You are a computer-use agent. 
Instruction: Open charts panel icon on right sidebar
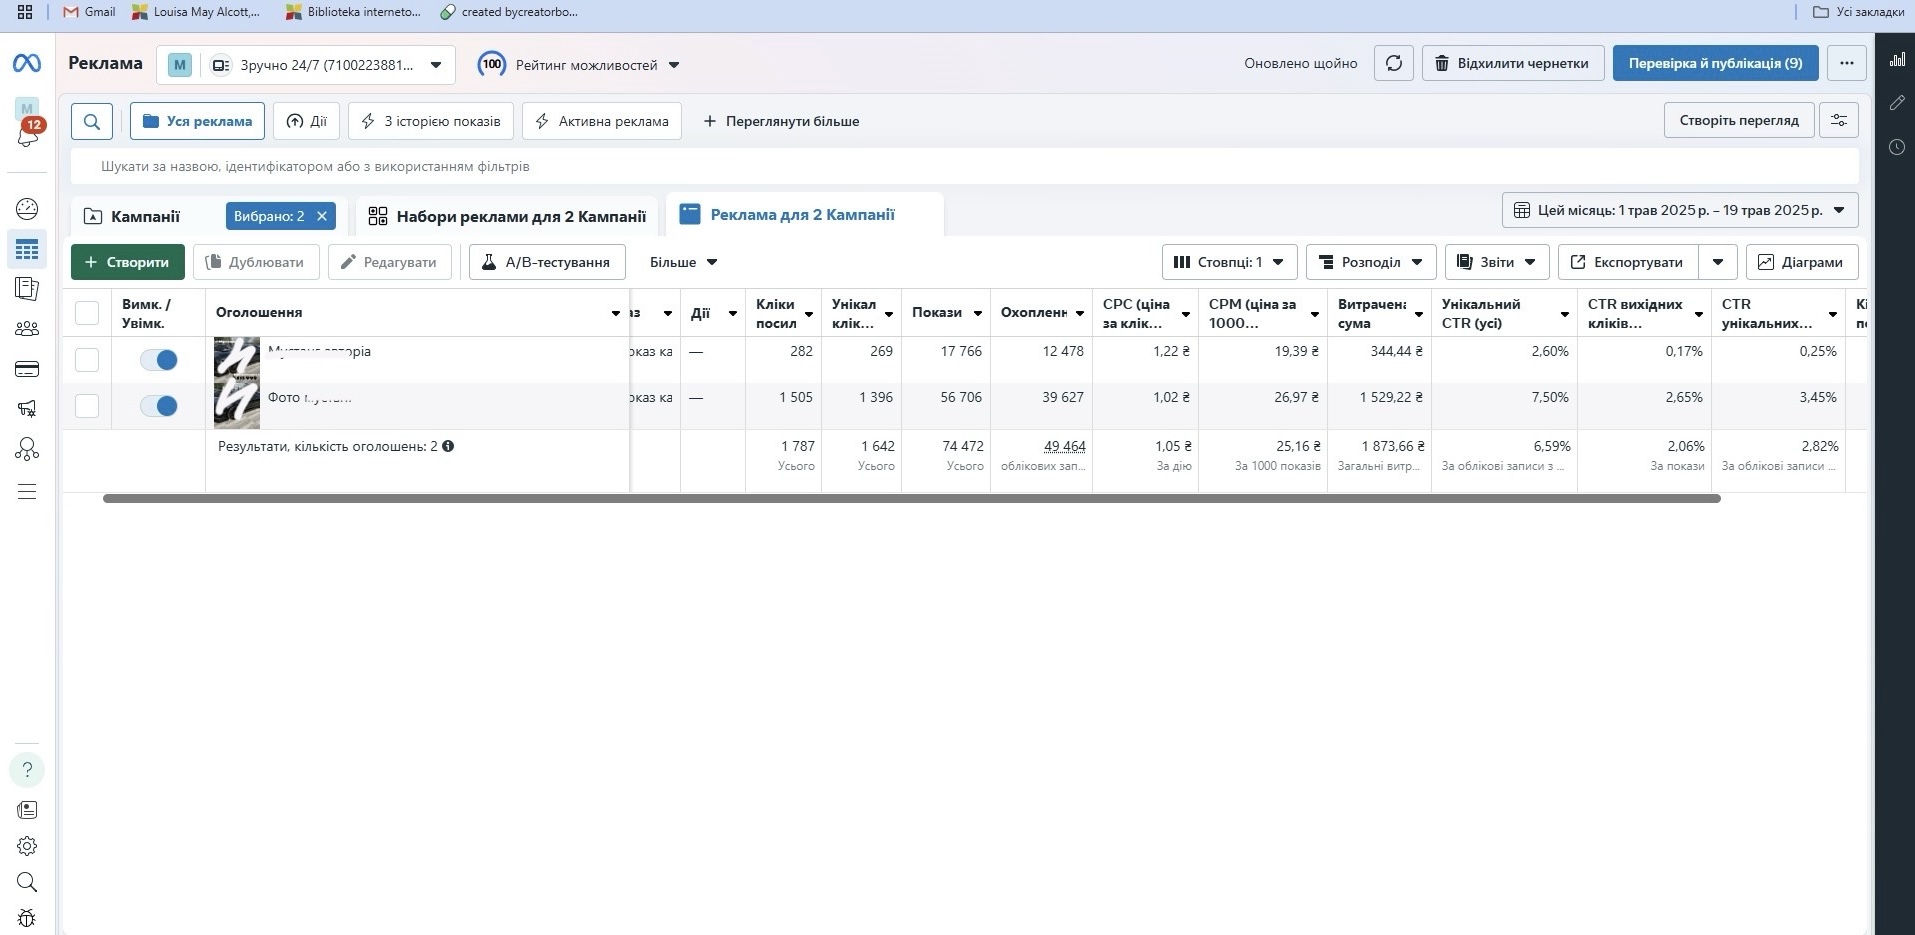coord(1897,60)
